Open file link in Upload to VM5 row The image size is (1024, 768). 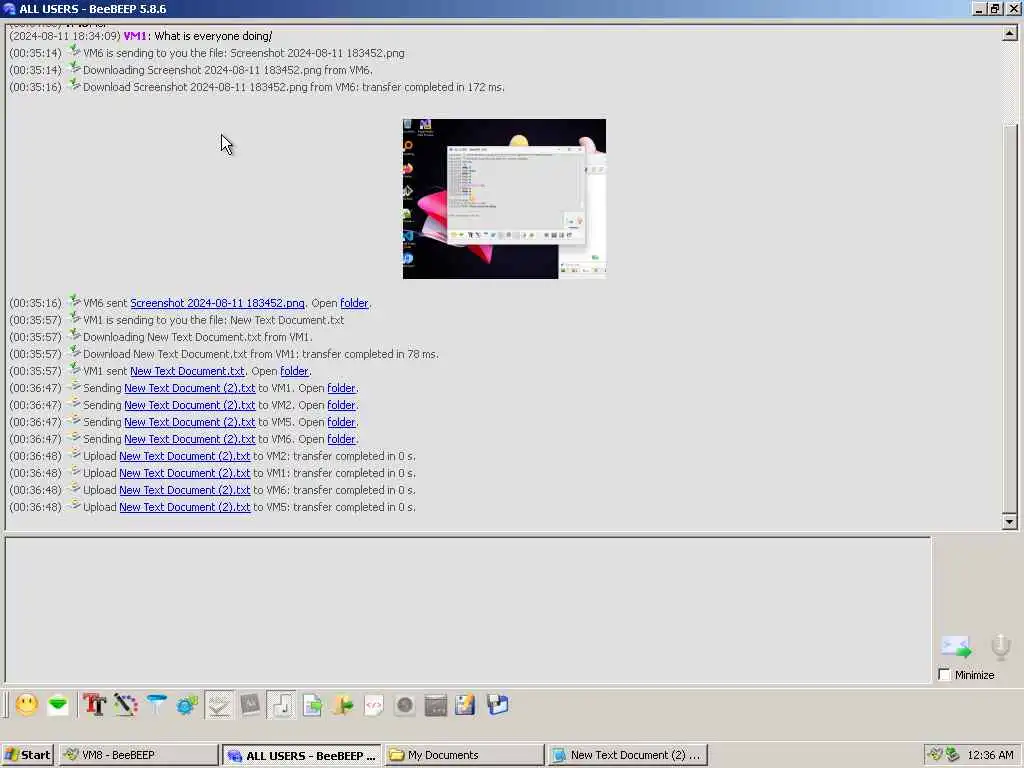pos(185,507)
